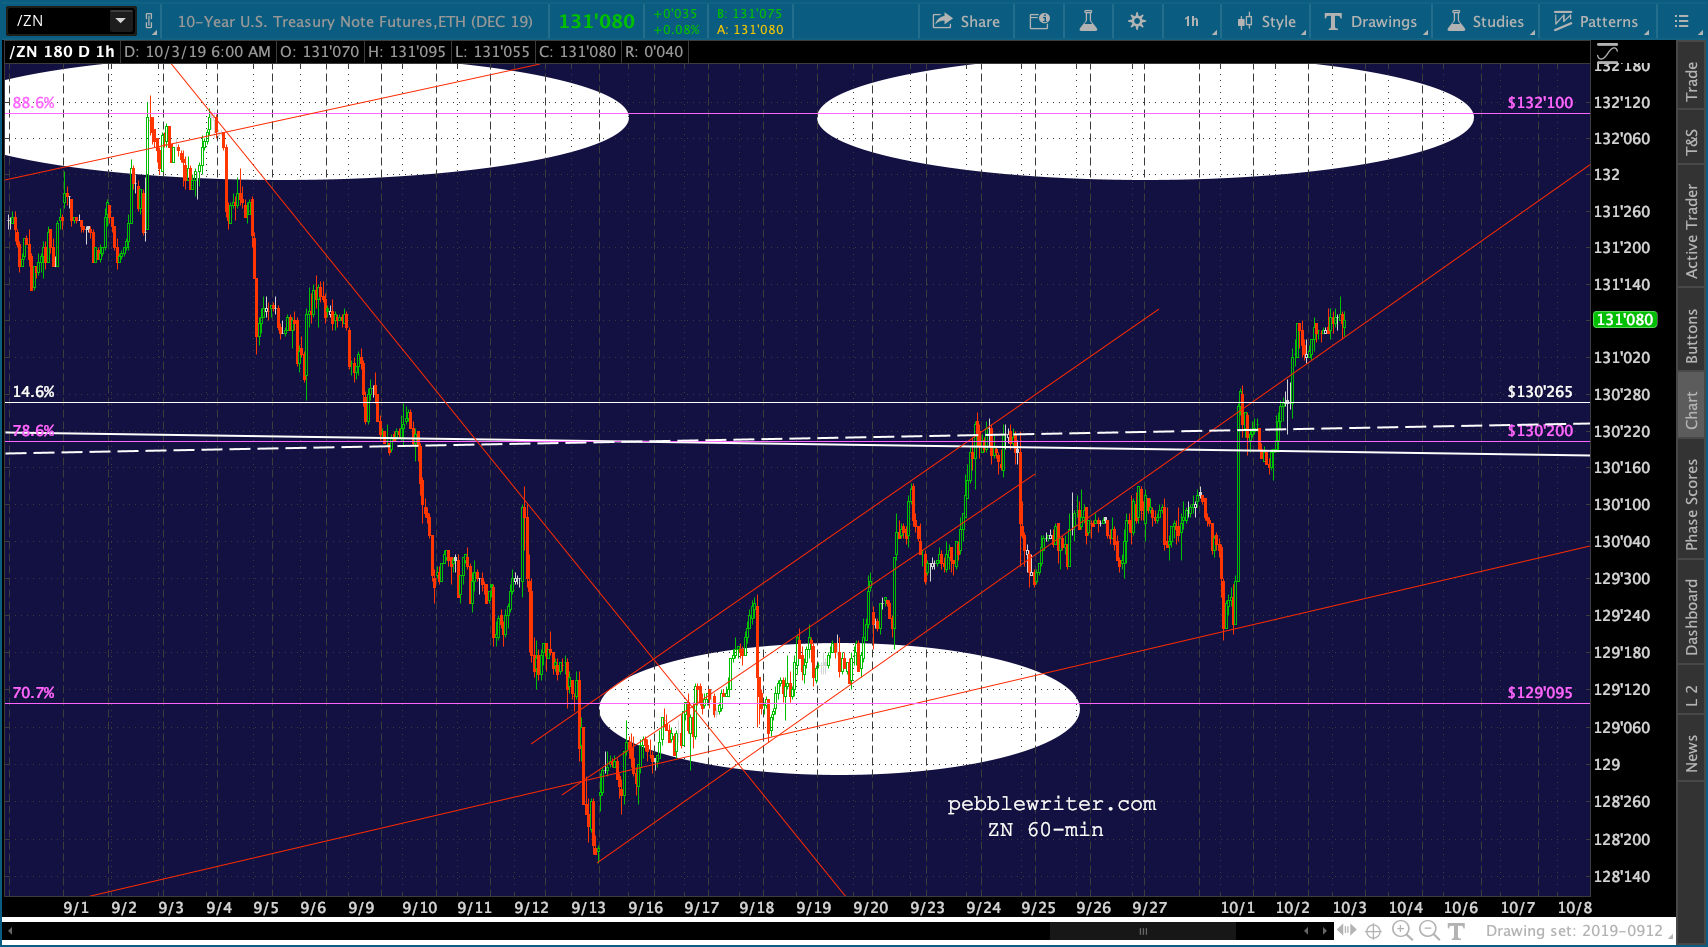Click the 129 price axis value
The height and width of the screenshot is (947, 1708).
coord(1606,765)
